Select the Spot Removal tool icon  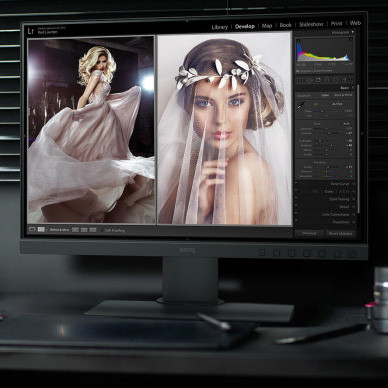coord(309,80)
